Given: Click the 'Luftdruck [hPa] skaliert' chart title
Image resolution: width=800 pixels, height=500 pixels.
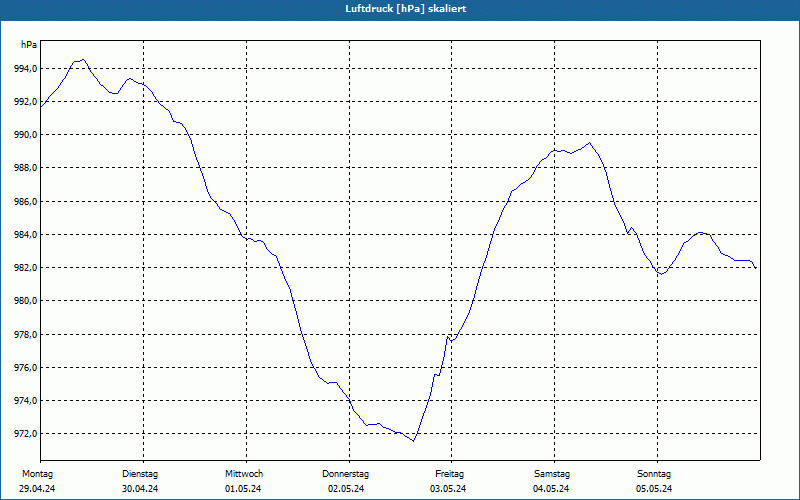Looking at the screenshot, I should pos(406,9).
